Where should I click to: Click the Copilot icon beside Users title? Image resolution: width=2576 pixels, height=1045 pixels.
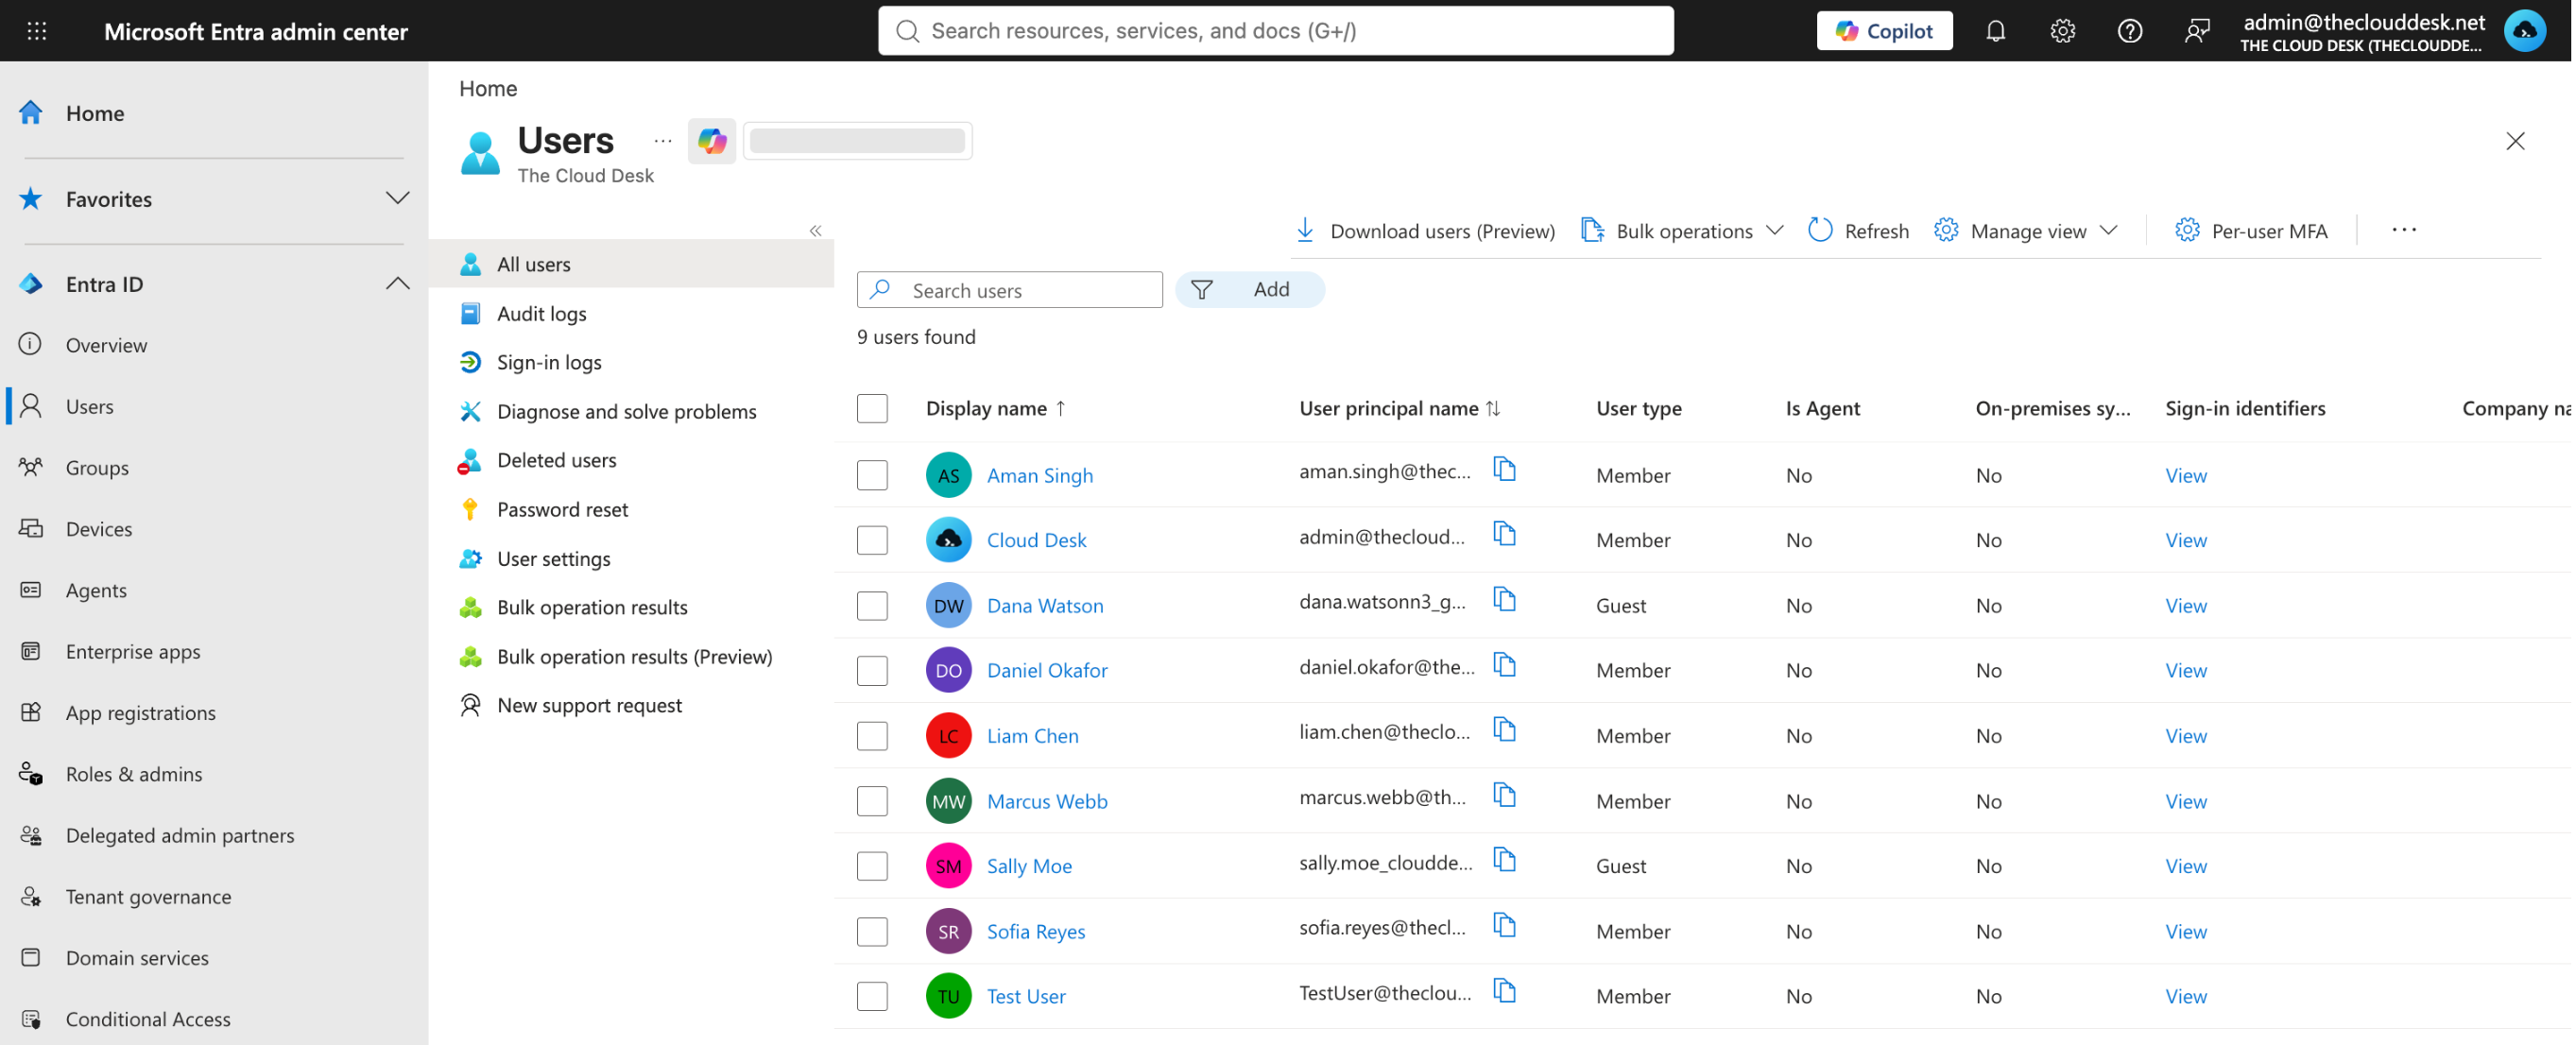712,141
